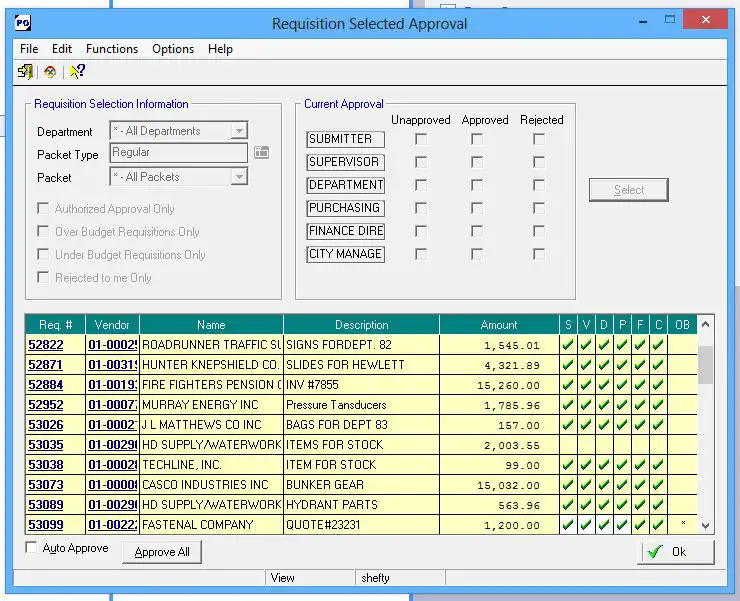The height and width of the screenshot is (601, 740).
Task: Open vendor link for MURRAY ENERGY INC
Action: (113, 405)
